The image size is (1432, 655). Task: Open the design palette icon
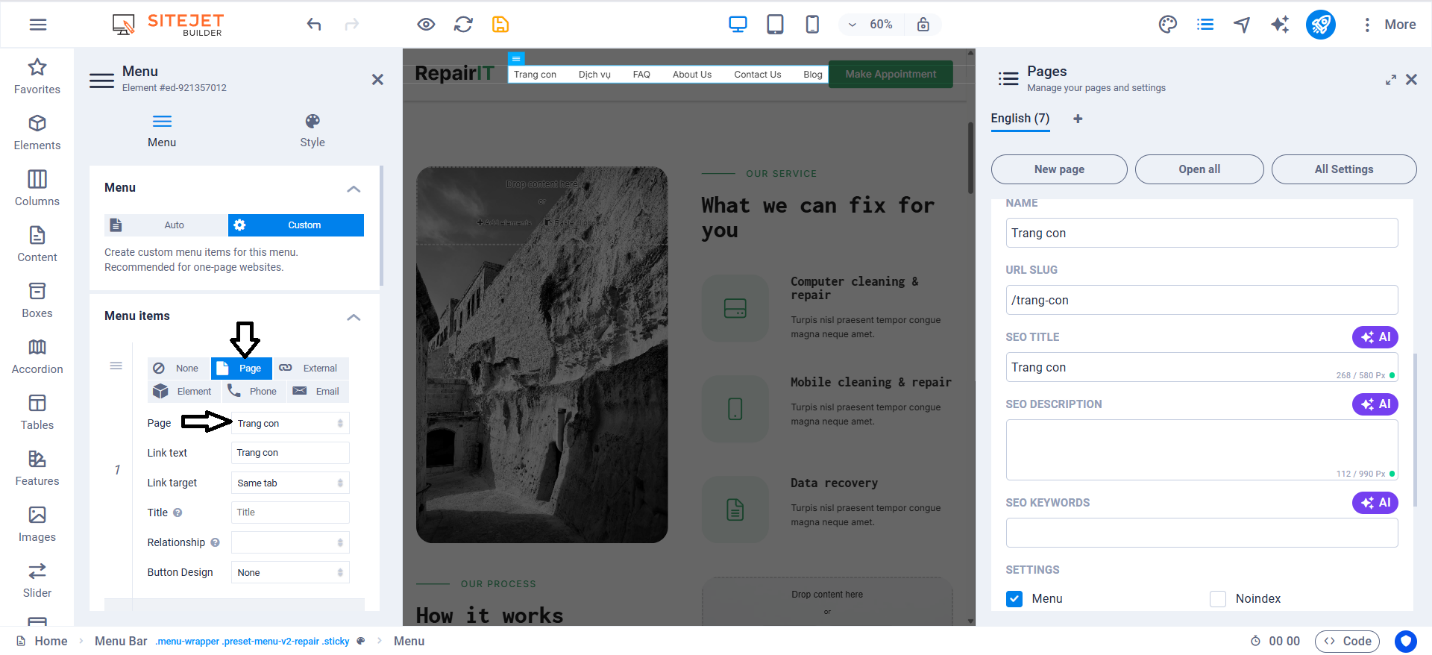tap(1167, 24)
